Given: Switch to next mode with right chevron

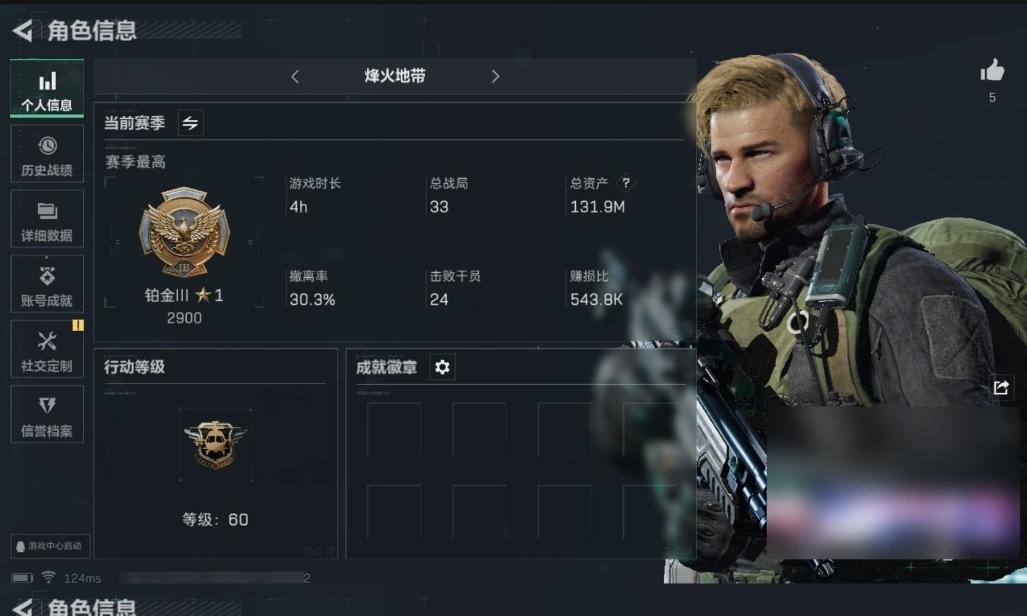Looking at the screenshot, I should point(495,77).
